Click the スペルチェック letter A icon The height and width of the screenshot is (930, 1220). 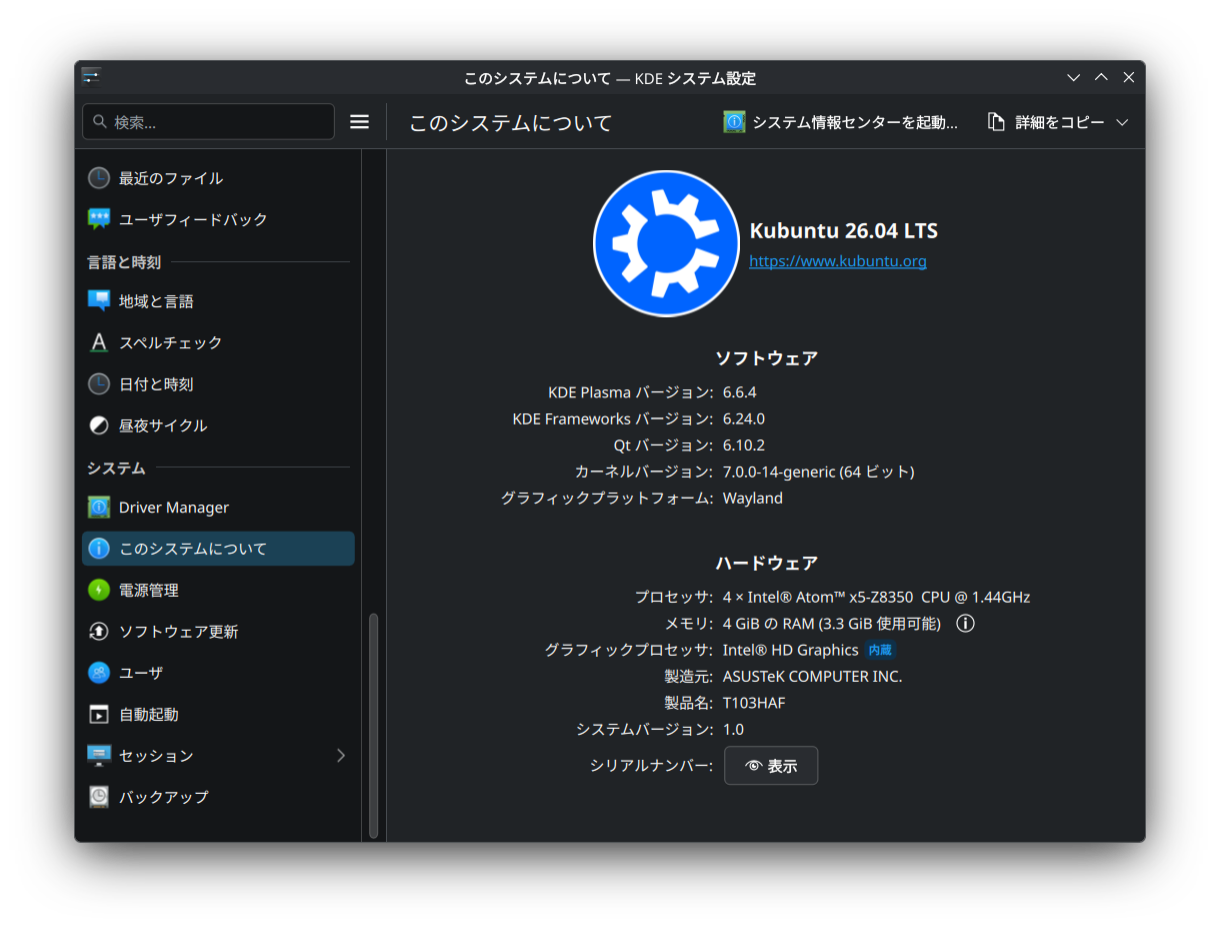pyautogui.click(x=99, y=343)
